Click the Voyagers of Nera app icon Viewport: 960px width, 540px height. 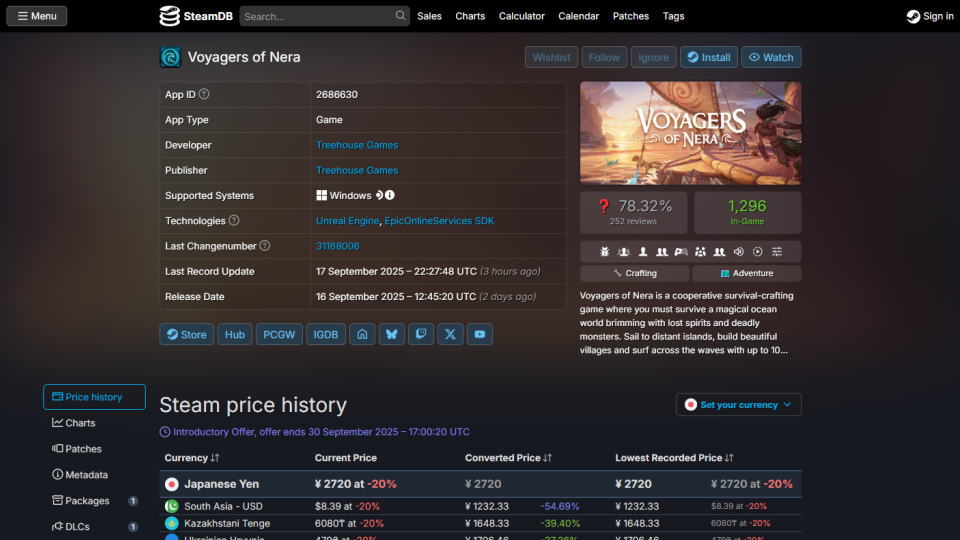click(x=170, y=57)
